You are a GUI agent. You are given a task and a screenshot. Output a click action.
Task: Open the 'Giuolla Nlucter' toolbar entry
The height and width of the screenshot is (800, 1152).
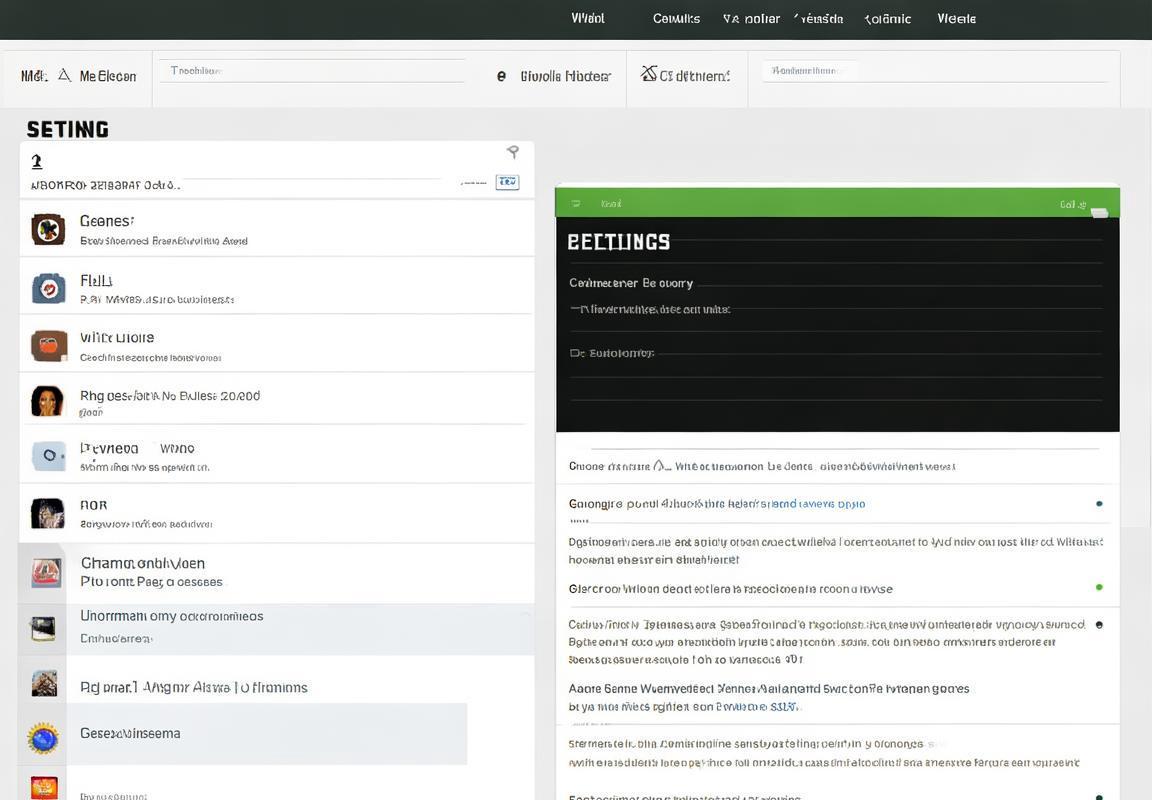(566, 76)
